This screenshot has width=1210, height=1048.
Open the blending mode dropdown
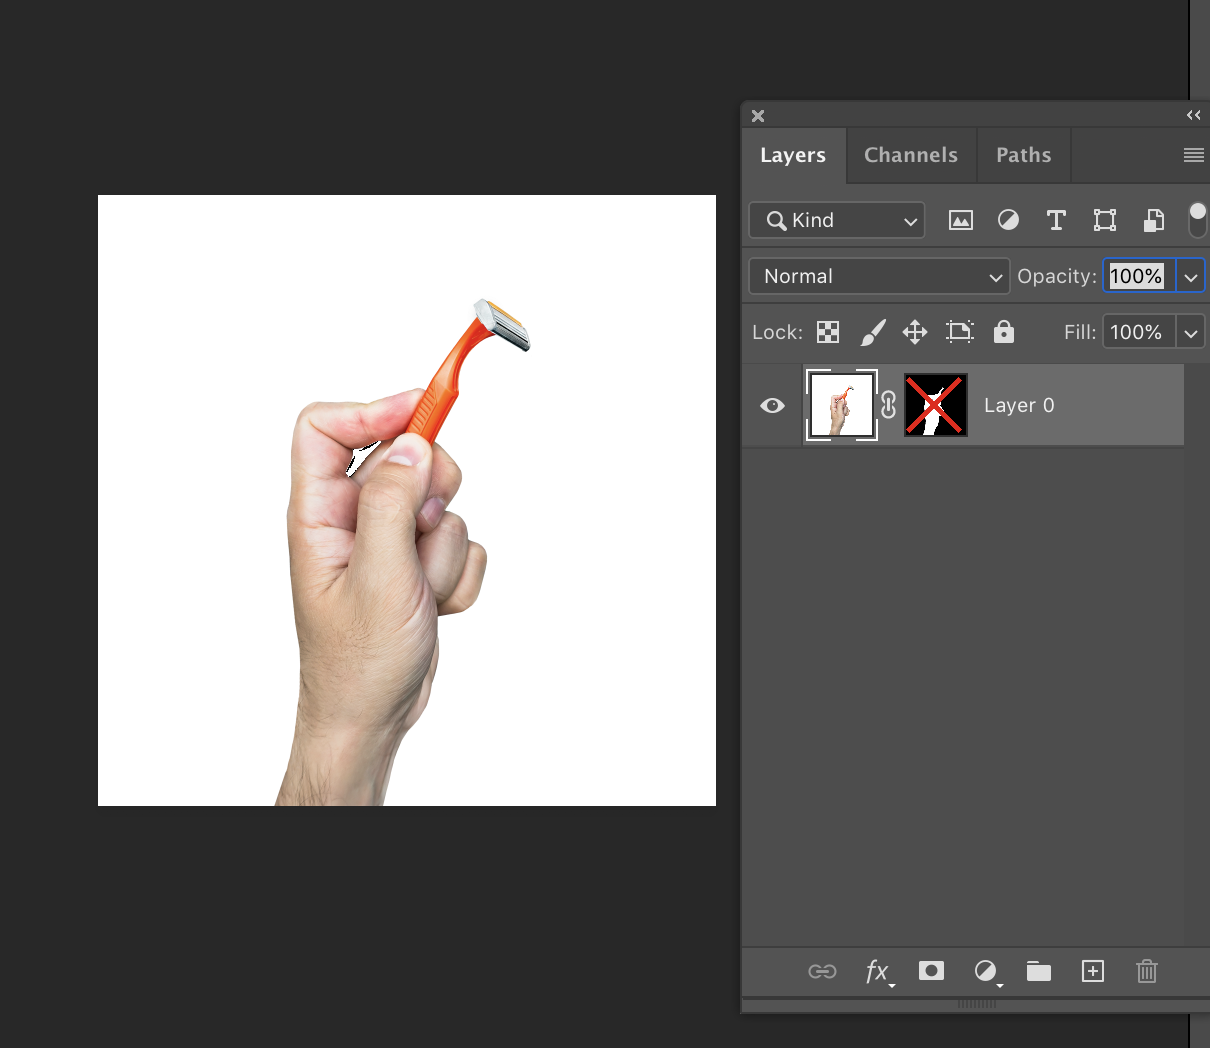878,276
